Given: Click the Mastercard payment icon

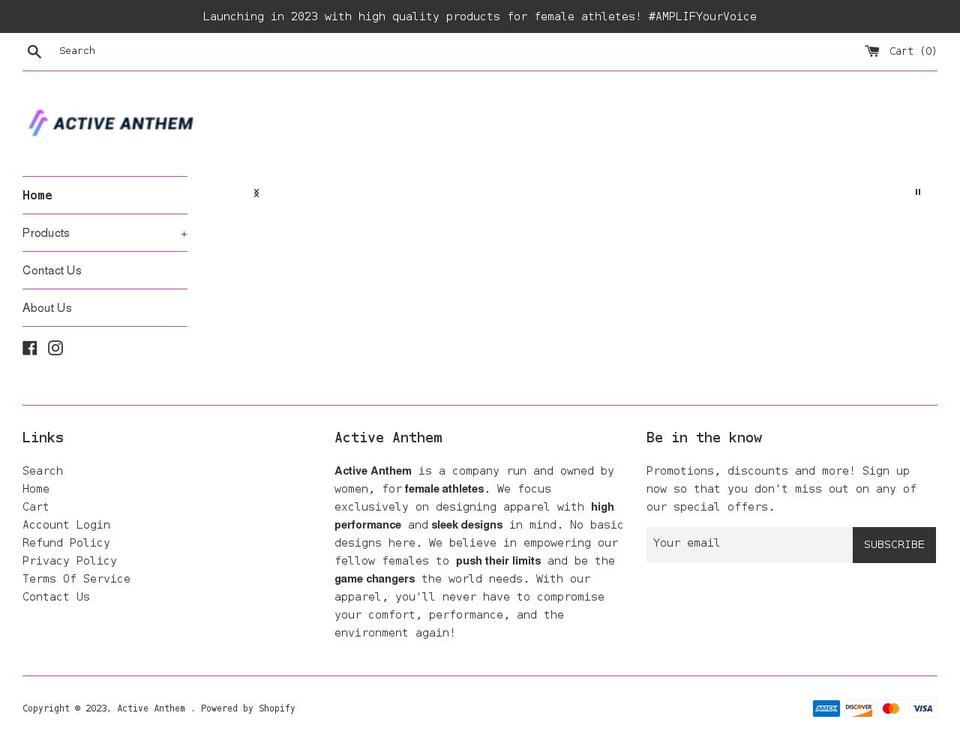Looking at the screenshot, I should click(x=890, y=708).
